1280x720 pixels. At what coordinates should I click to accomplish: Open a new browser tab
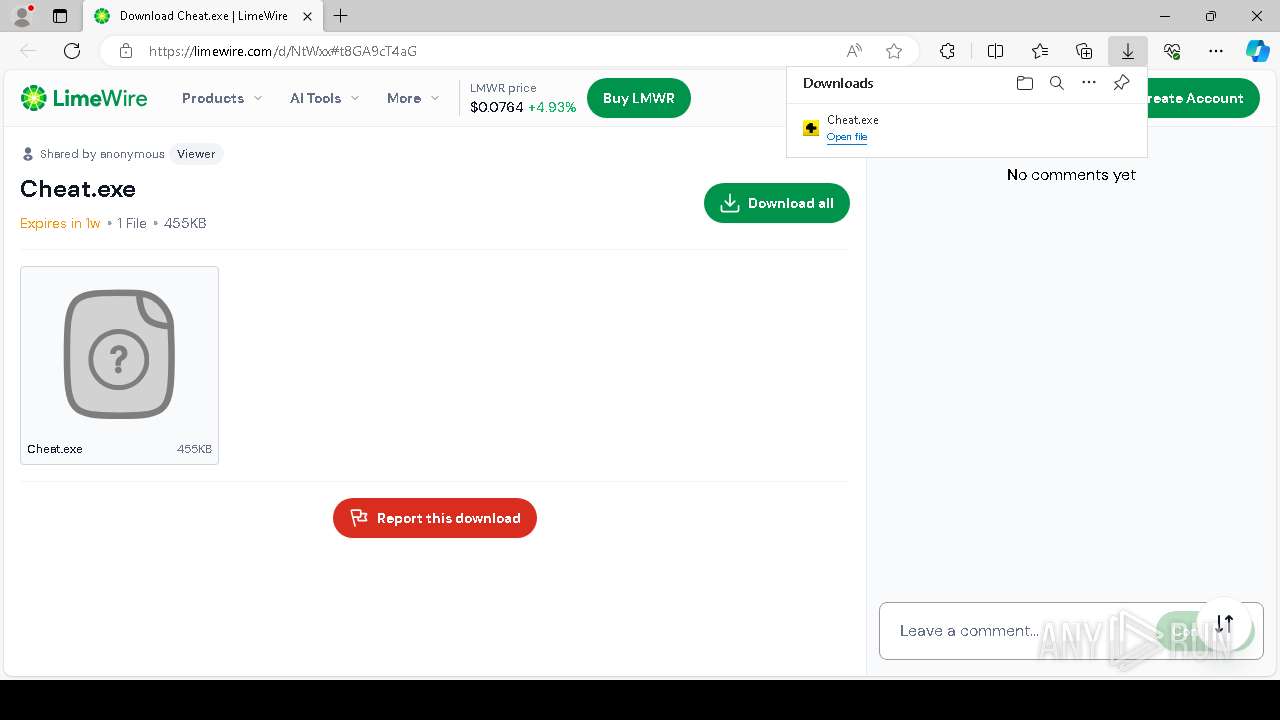(341, 16)
